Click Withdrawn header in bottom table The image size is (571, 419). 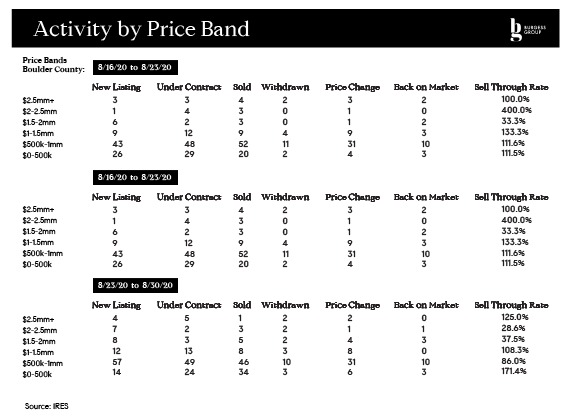coord(285,305)
